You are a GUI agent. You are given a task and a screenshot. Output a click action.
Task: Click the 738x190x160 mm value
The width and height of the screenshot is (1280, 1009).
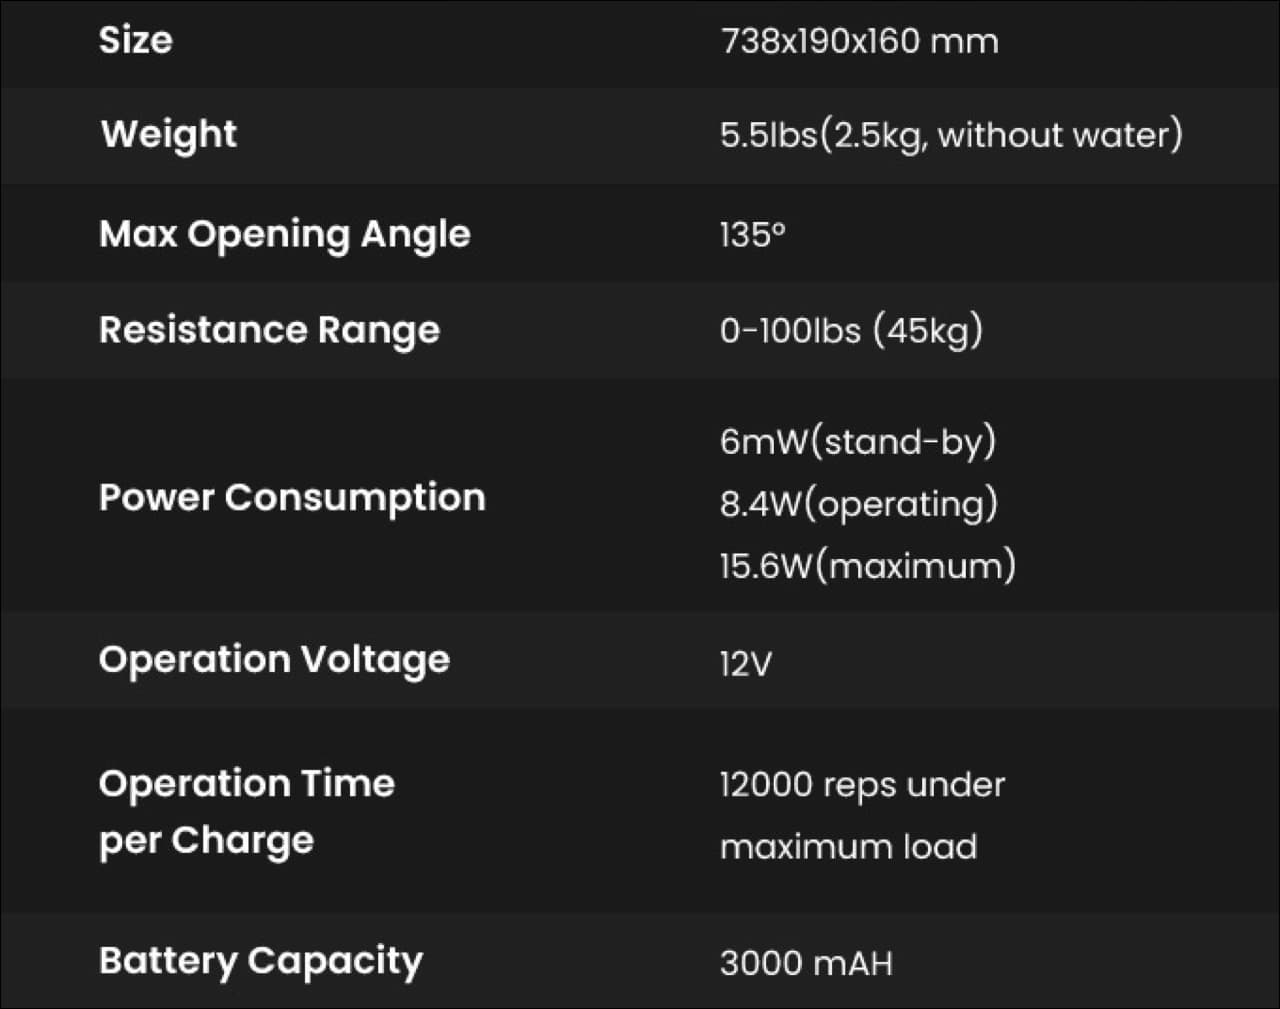tap(859, 42)
